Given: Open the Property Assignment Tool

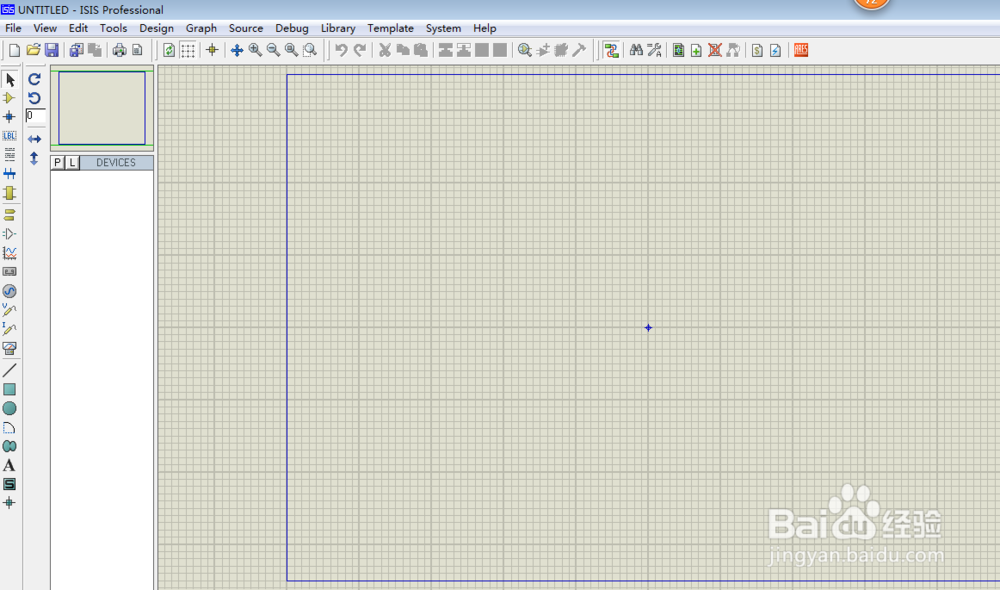Looking at the screenshot, I should 654,50.
